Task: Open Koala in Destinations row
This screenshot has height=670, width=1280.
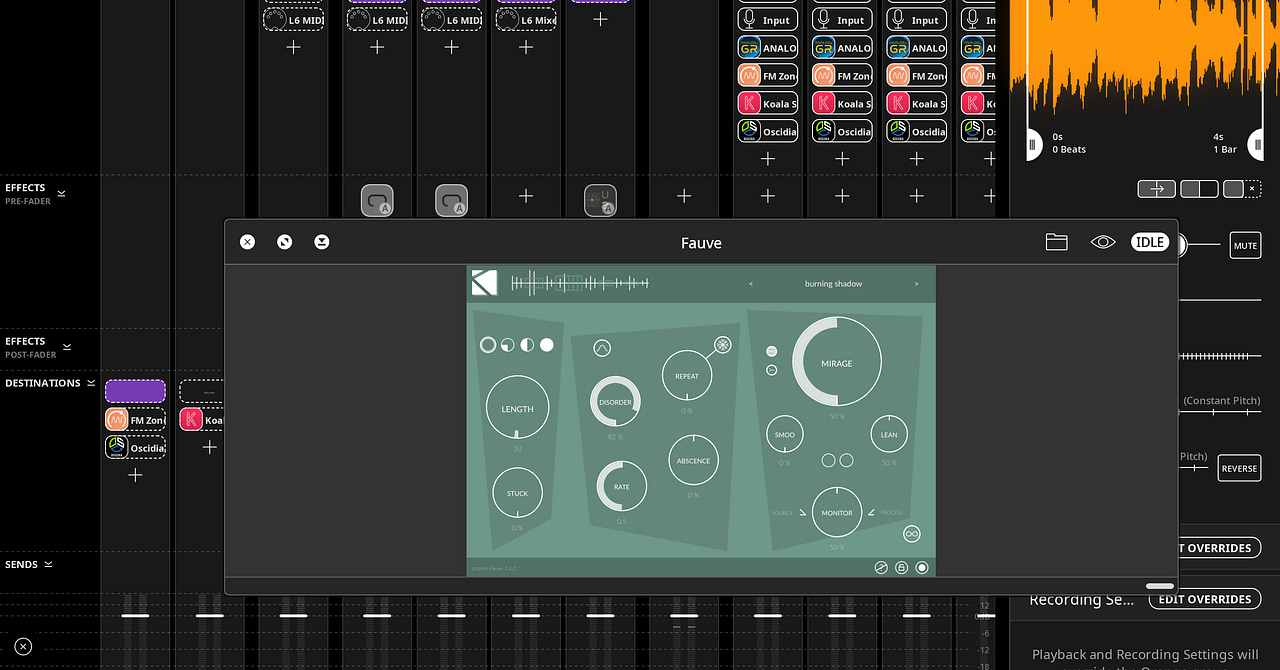Action: tap(201, 420)
